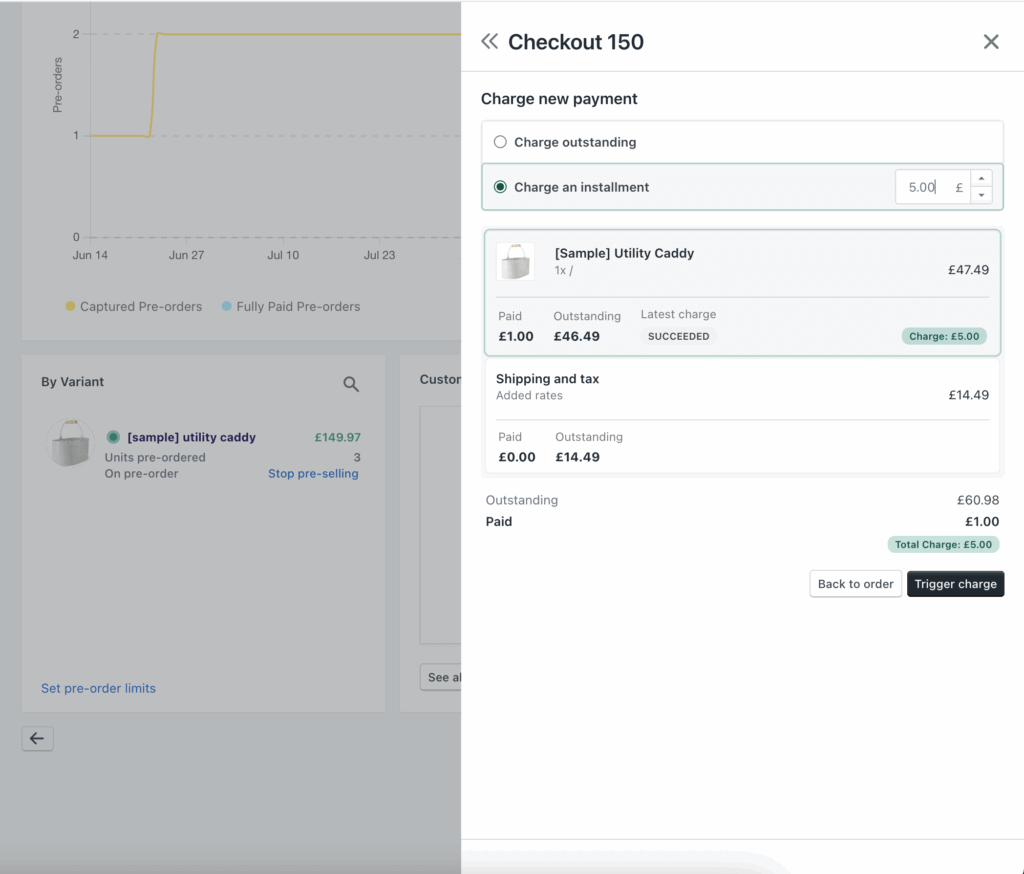1024x874 pixels.
Task: Toggle Captured Pre-orders legend dot
Action: [x=70, y=306]
